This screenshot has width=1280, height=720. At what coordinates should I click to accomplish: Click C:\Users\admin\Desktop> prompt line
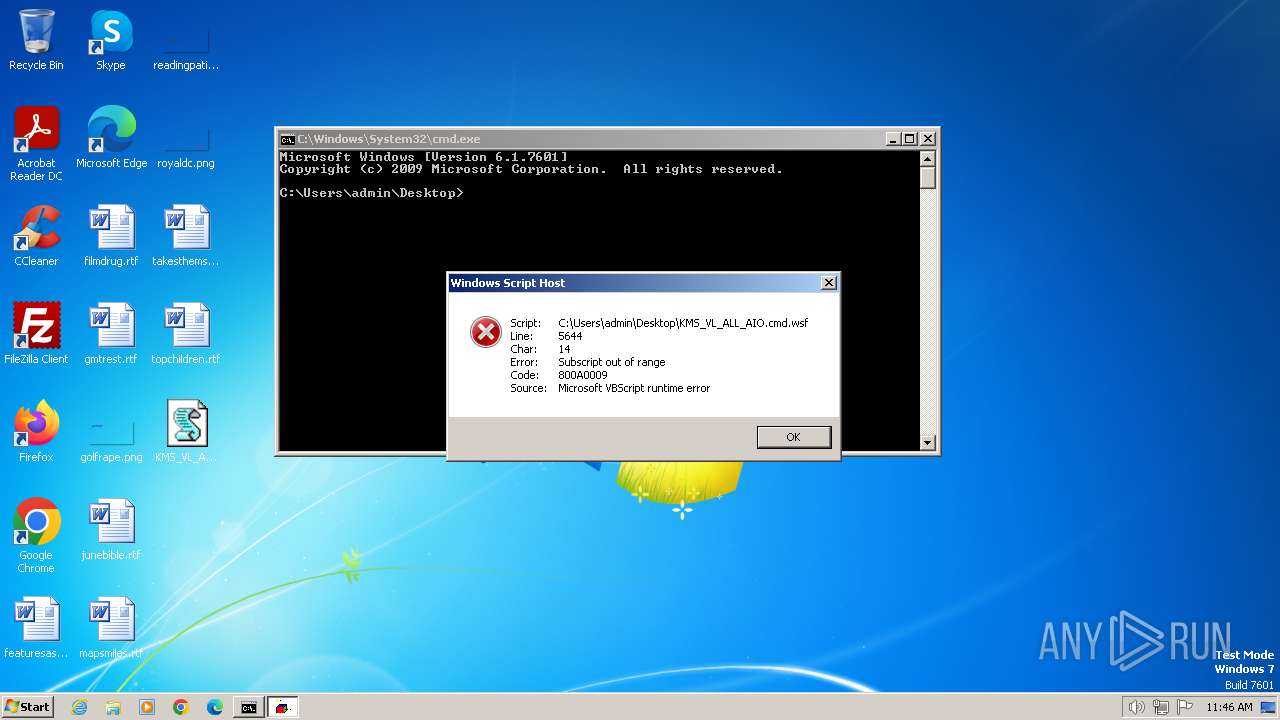pos(371,193)
